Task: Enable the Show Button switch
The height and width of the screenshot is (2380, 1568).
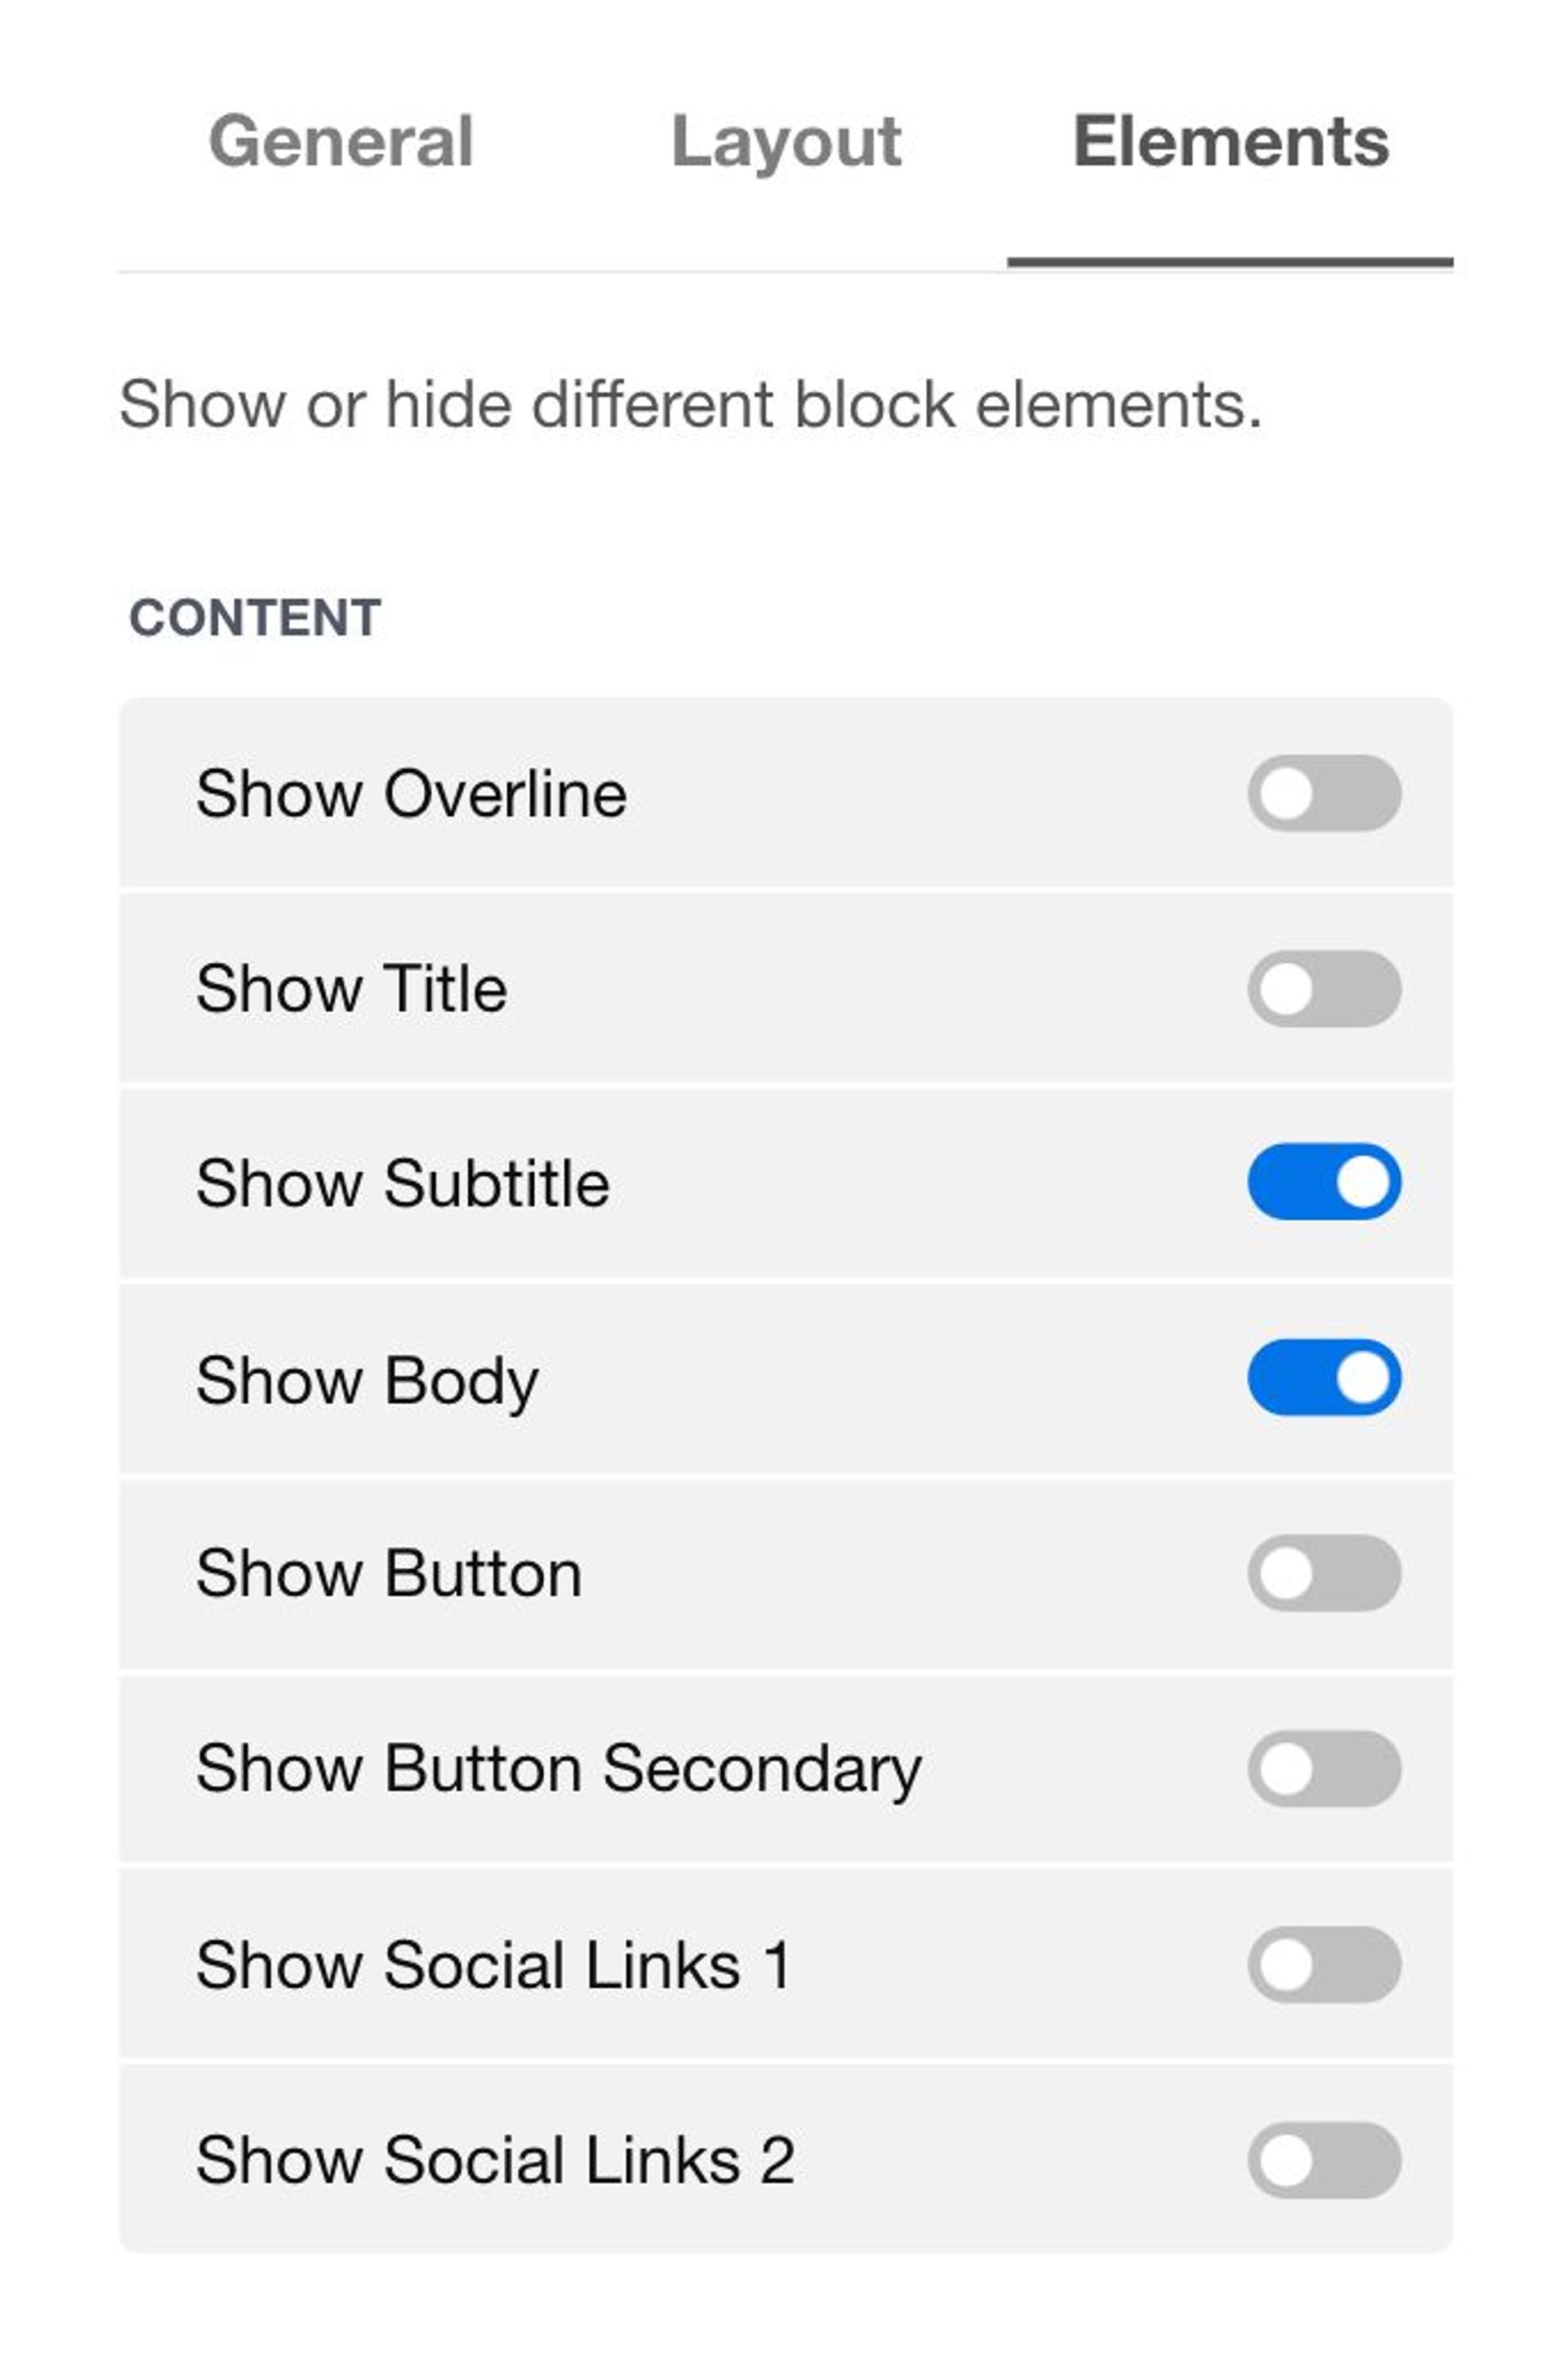Action: (1324, 1573)
